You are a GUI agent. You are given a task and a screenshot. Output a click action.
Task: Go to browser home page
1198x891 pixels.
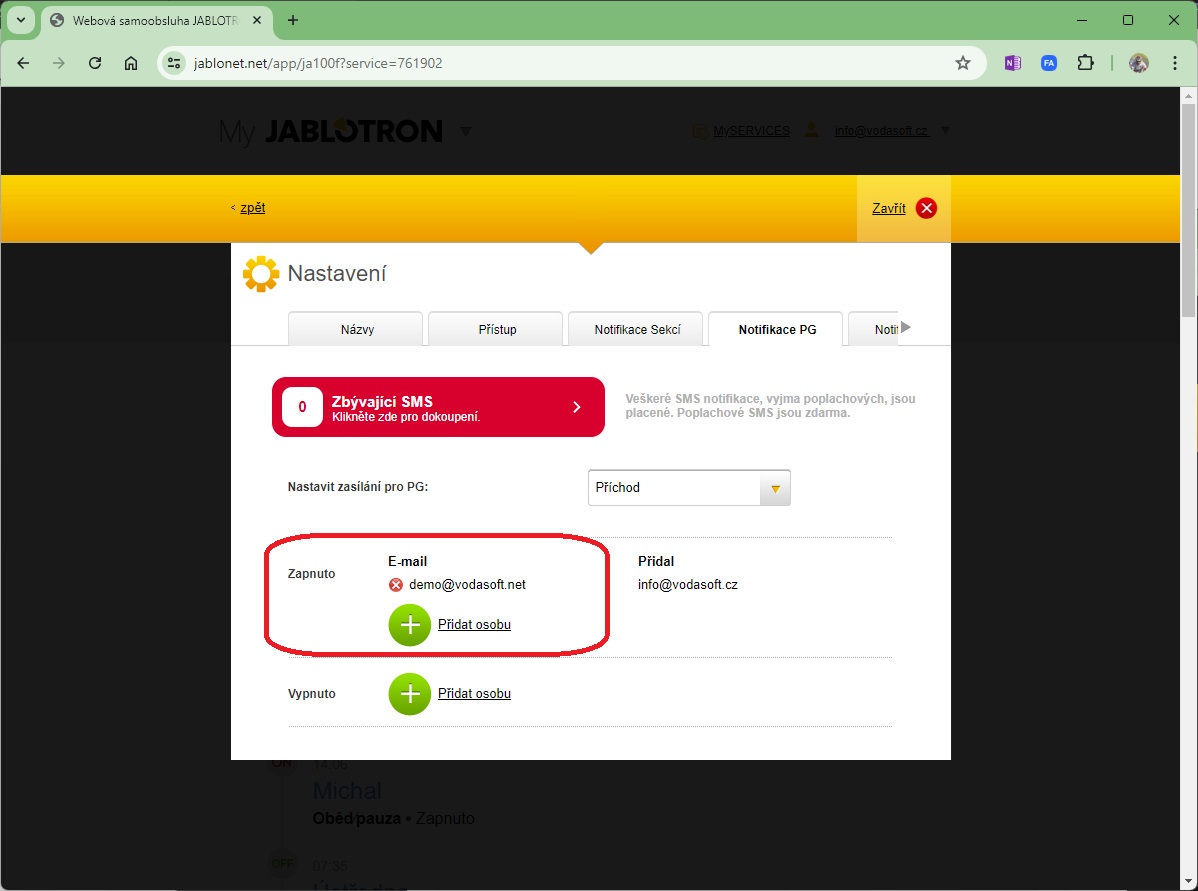pos(131,63)
